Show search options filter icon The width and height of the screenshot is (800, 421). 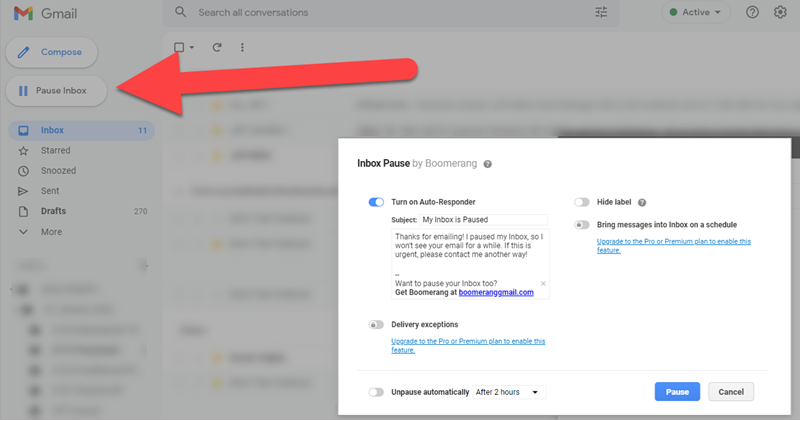coord(601,12)
